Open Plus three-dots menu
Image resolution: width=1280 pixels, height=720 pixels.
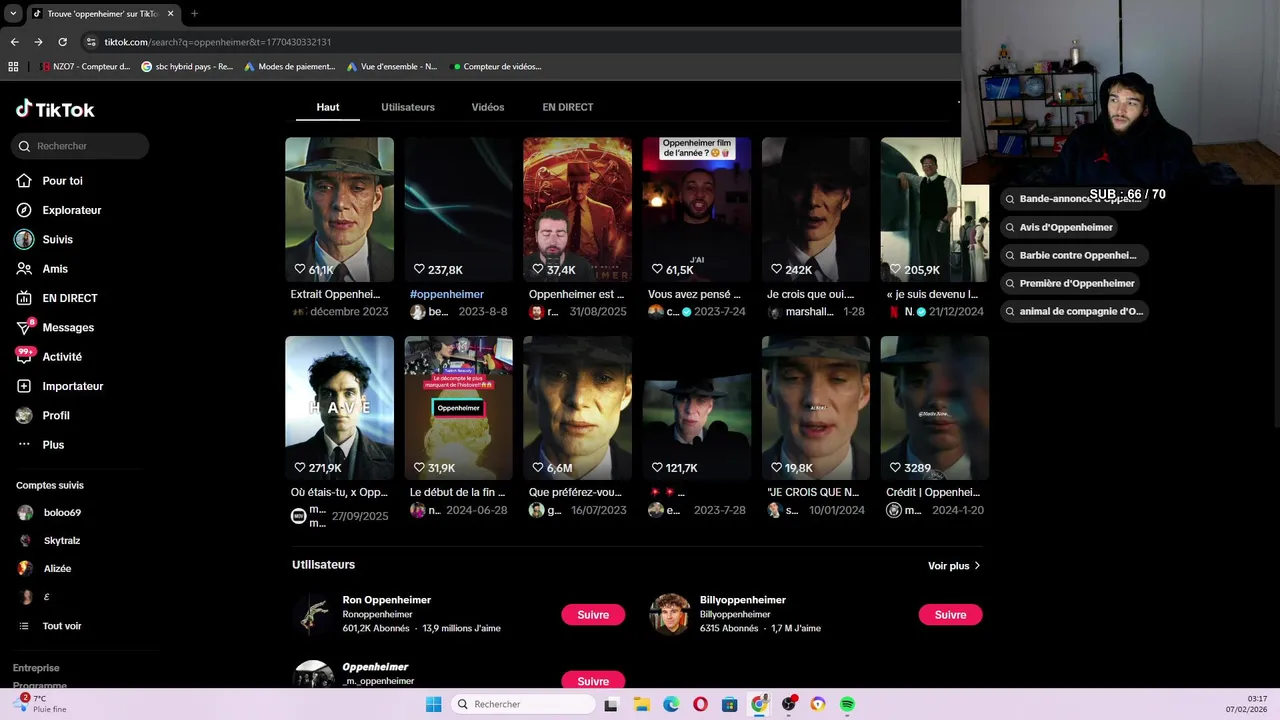[24, 444]
